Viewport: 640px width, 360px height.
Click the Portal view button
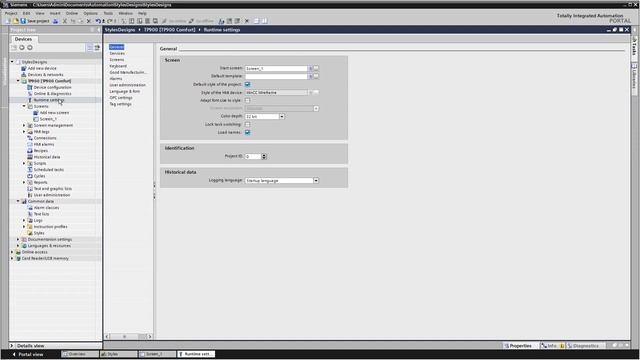pyautogui.click(x=28, y=354)
